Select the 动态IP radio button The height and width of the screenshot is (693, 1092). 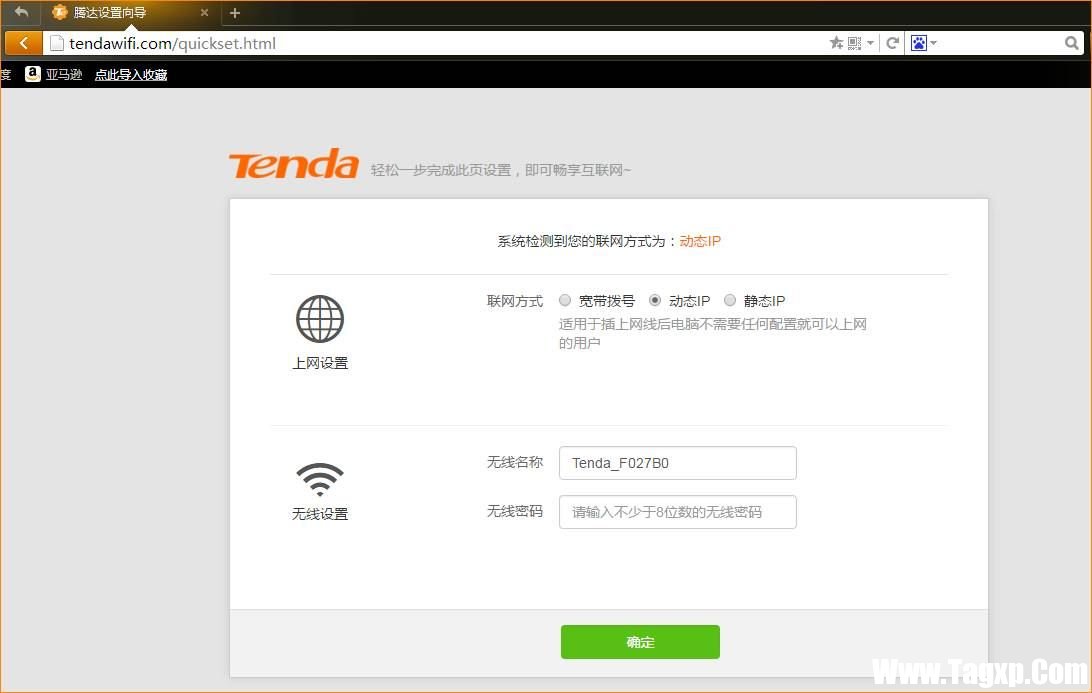pos(655,300)
